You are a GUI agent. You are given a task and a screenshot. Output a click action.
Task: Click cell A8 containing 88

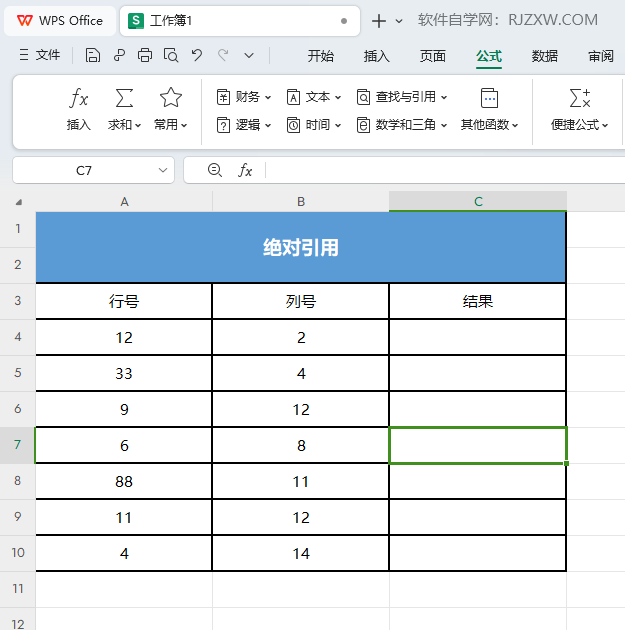(124, 481)
